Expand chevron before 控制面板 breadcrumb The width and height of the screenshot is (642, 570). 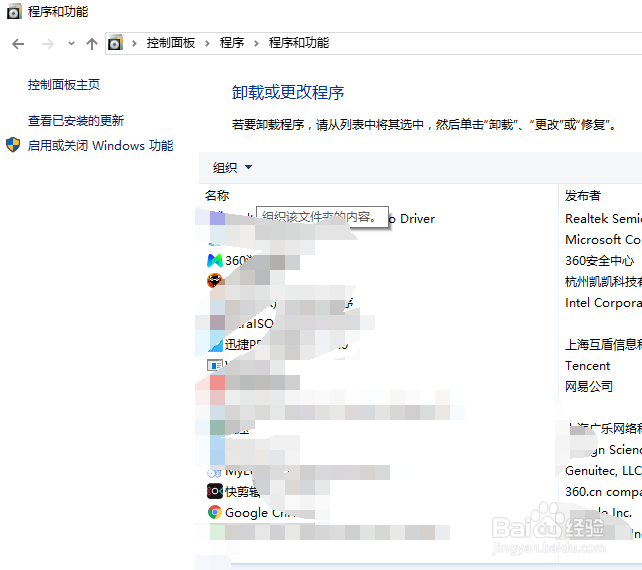(x=134, y=43)
